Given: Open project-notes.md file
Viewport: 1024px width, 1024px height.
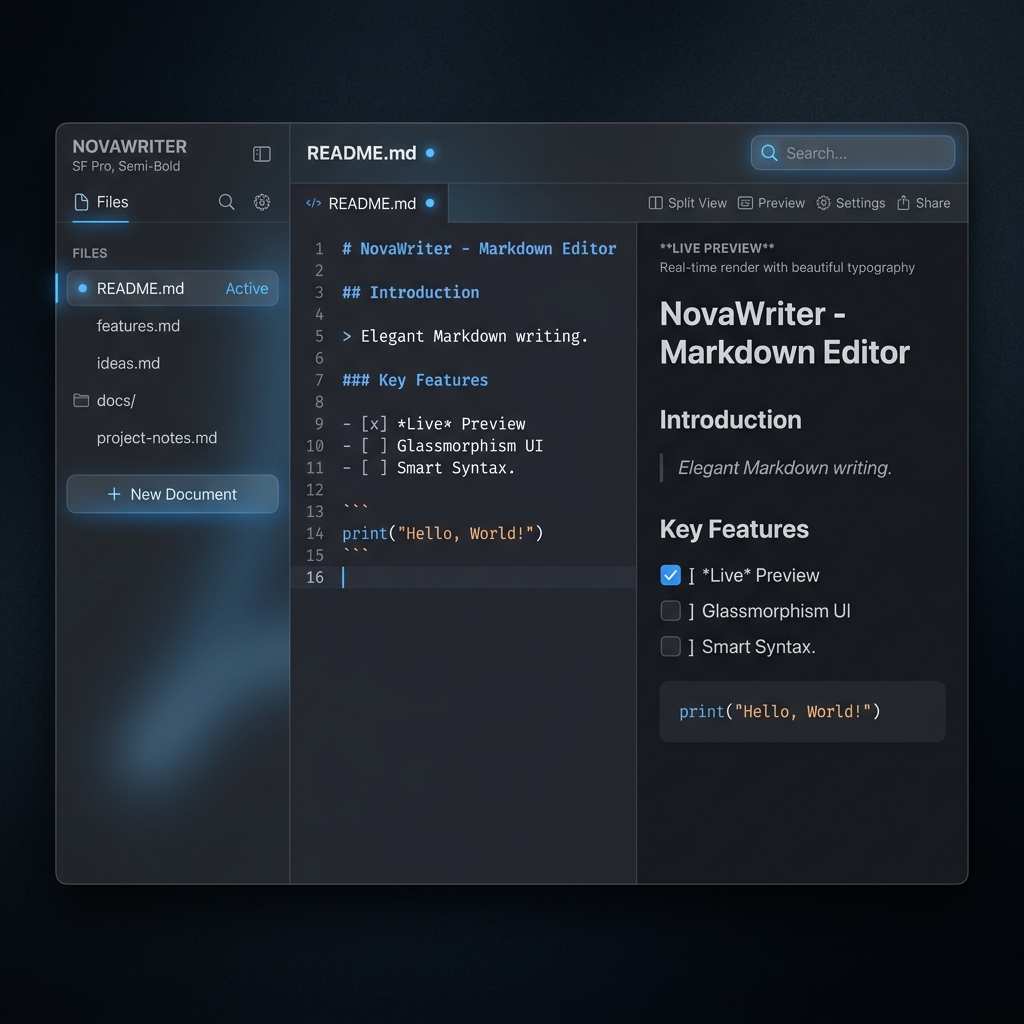Looking at the screenshot, I should click(x=157, y=438).
